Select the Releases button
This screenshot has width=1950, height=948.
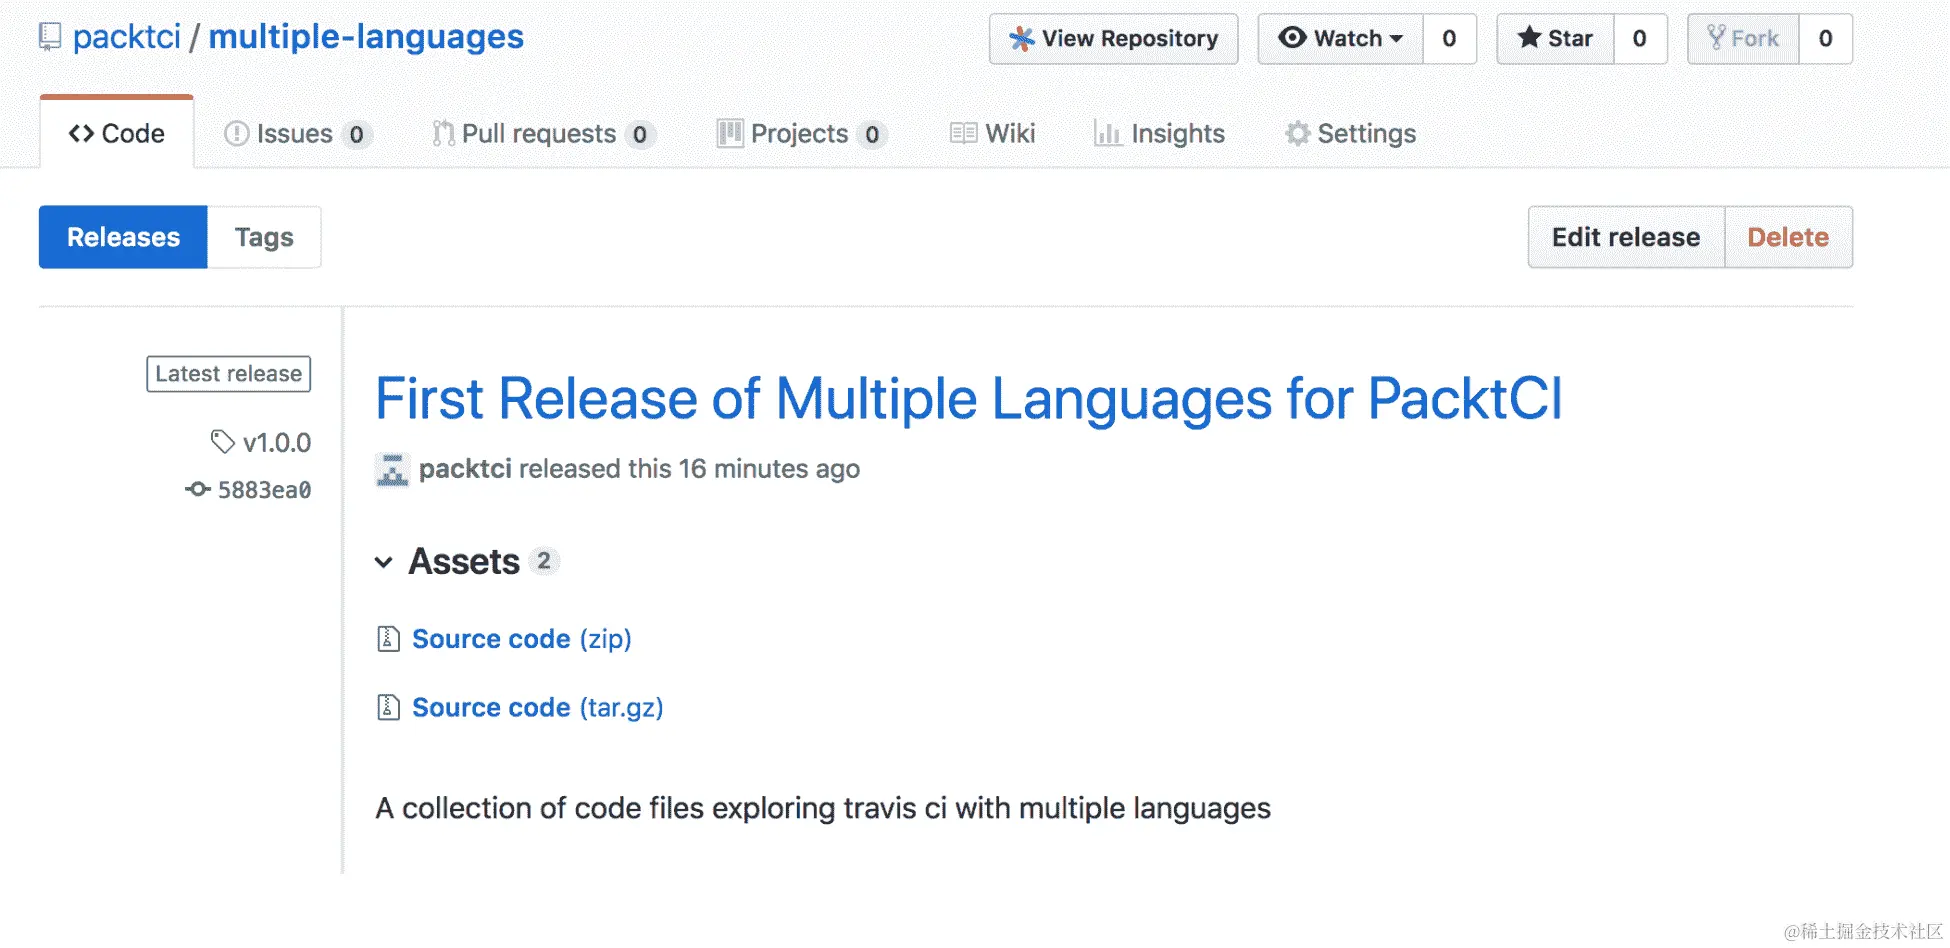click(123, 237)
